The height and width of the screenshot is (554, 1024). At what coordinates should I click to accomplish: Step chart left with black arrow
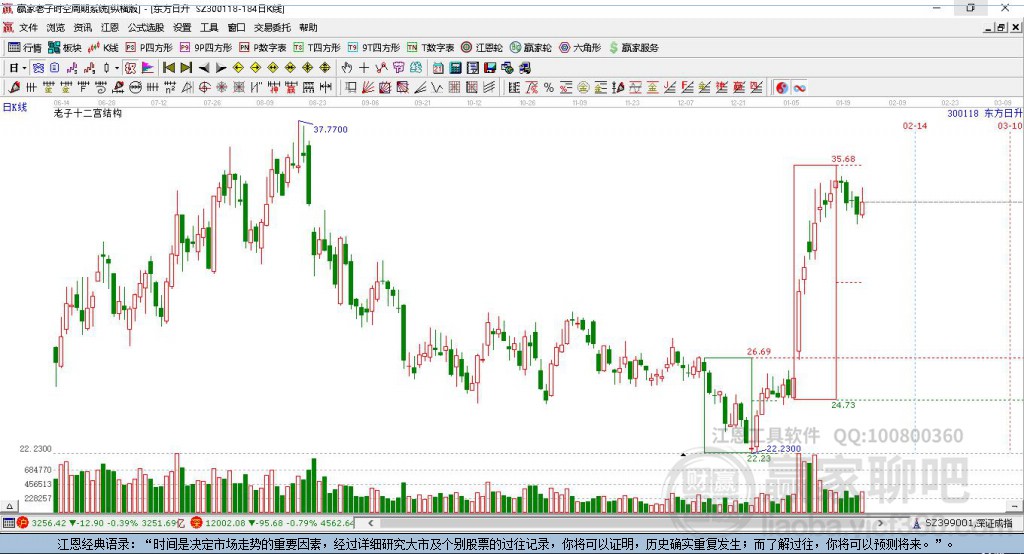(x=204, y=68)
